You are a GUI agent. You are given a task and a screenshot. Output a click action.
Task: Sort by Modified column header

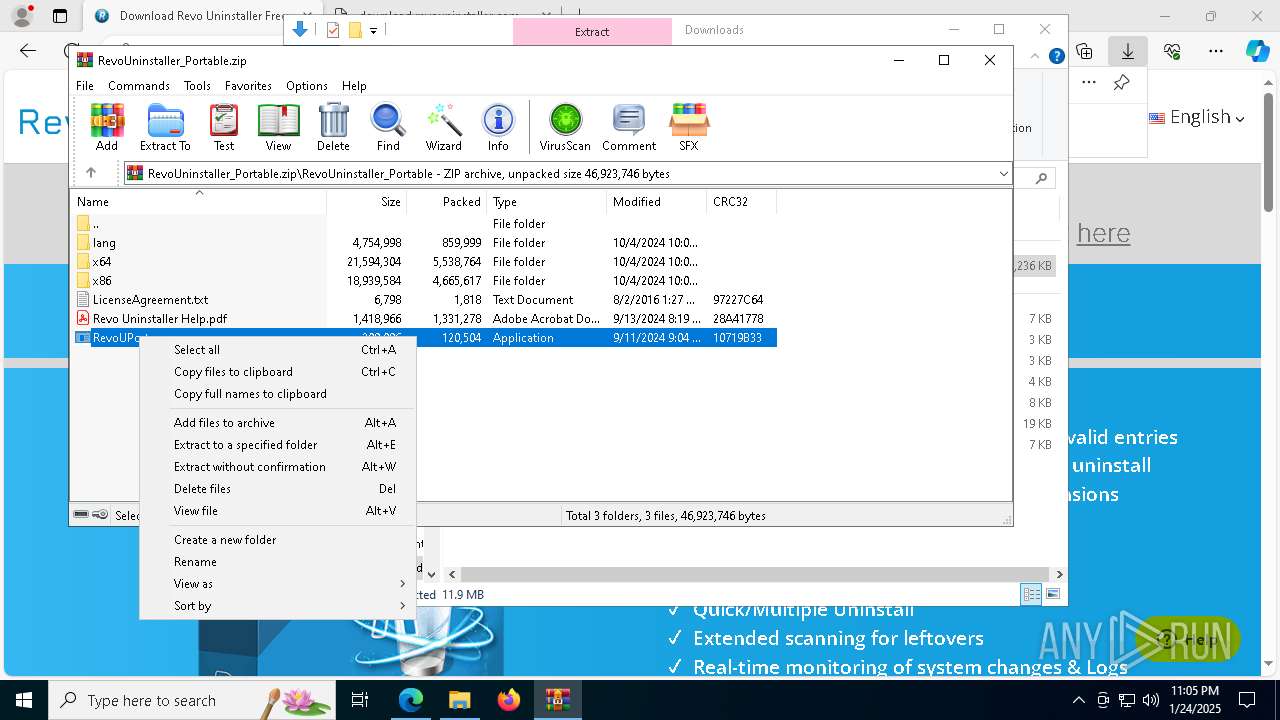click(x=657, y=201)
